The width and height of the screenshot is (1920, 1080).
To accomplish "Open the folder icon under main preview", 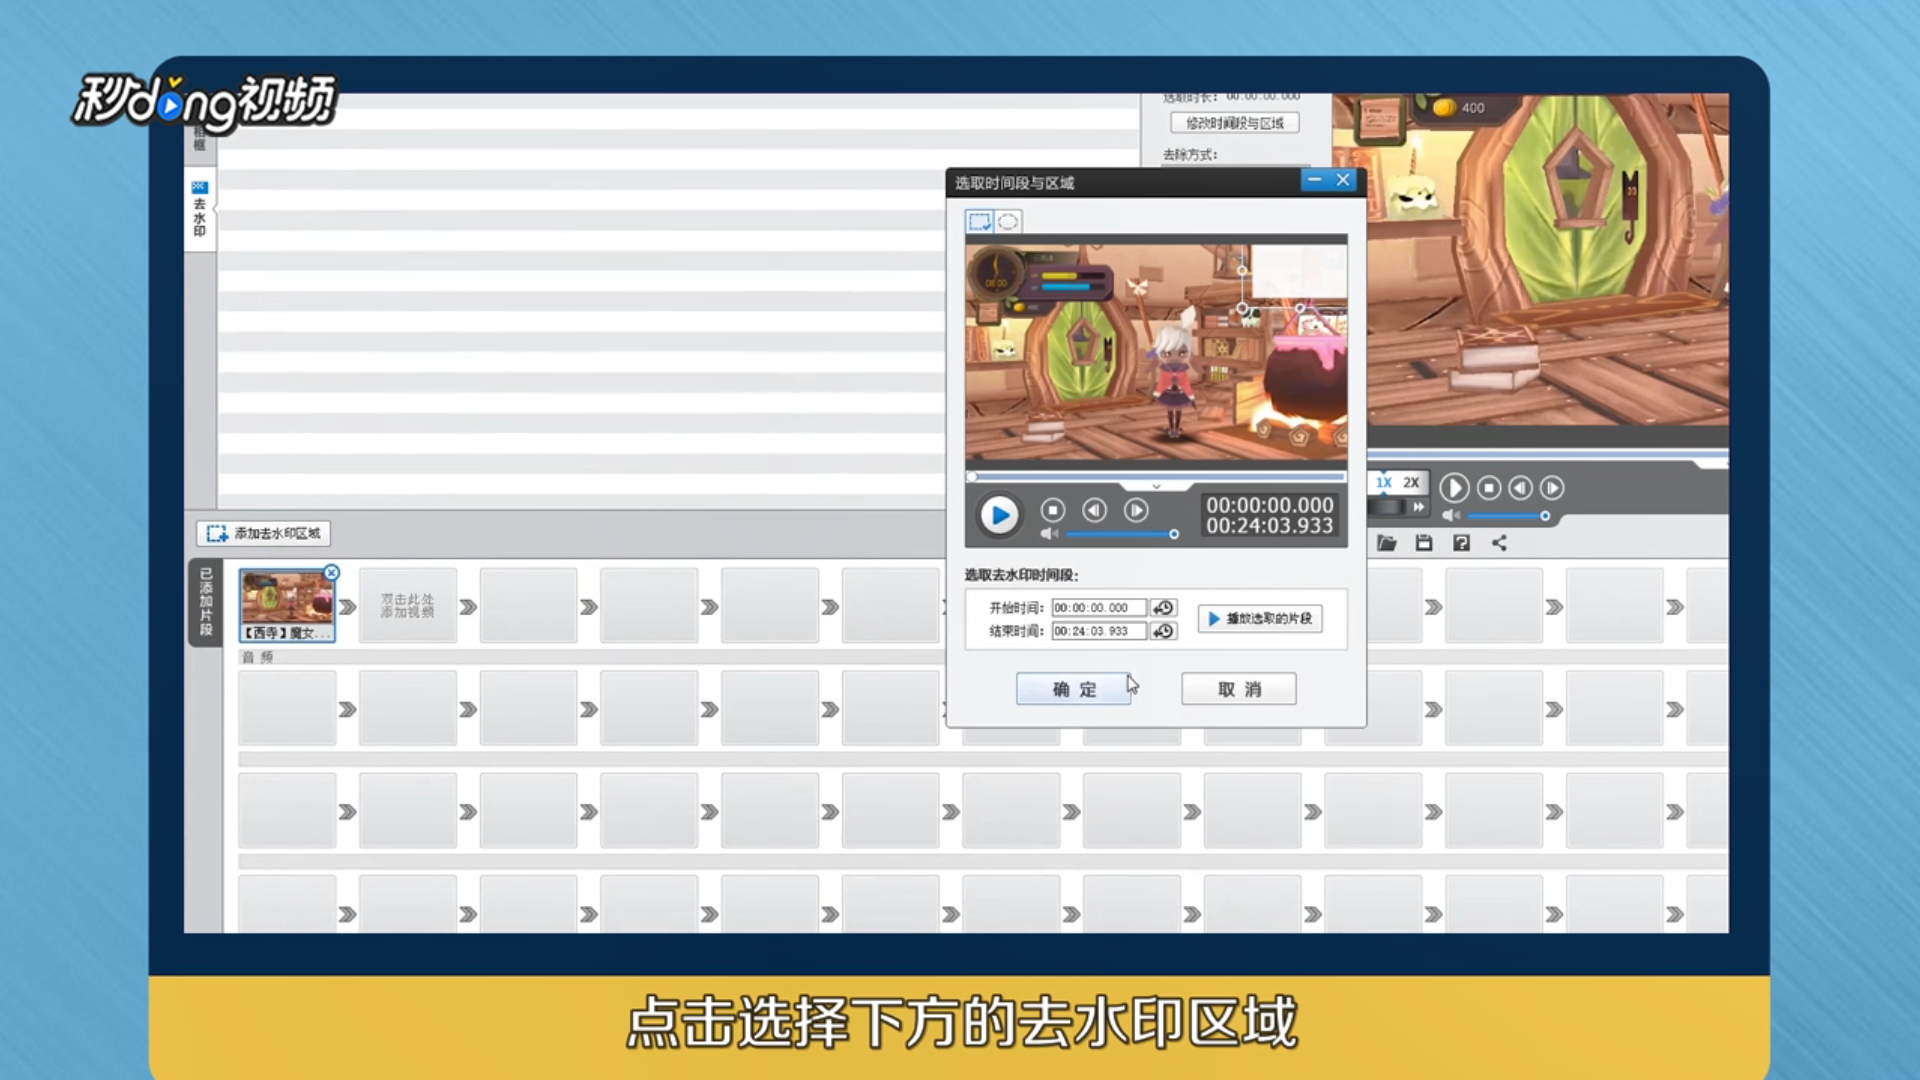I will (1386, 543).
